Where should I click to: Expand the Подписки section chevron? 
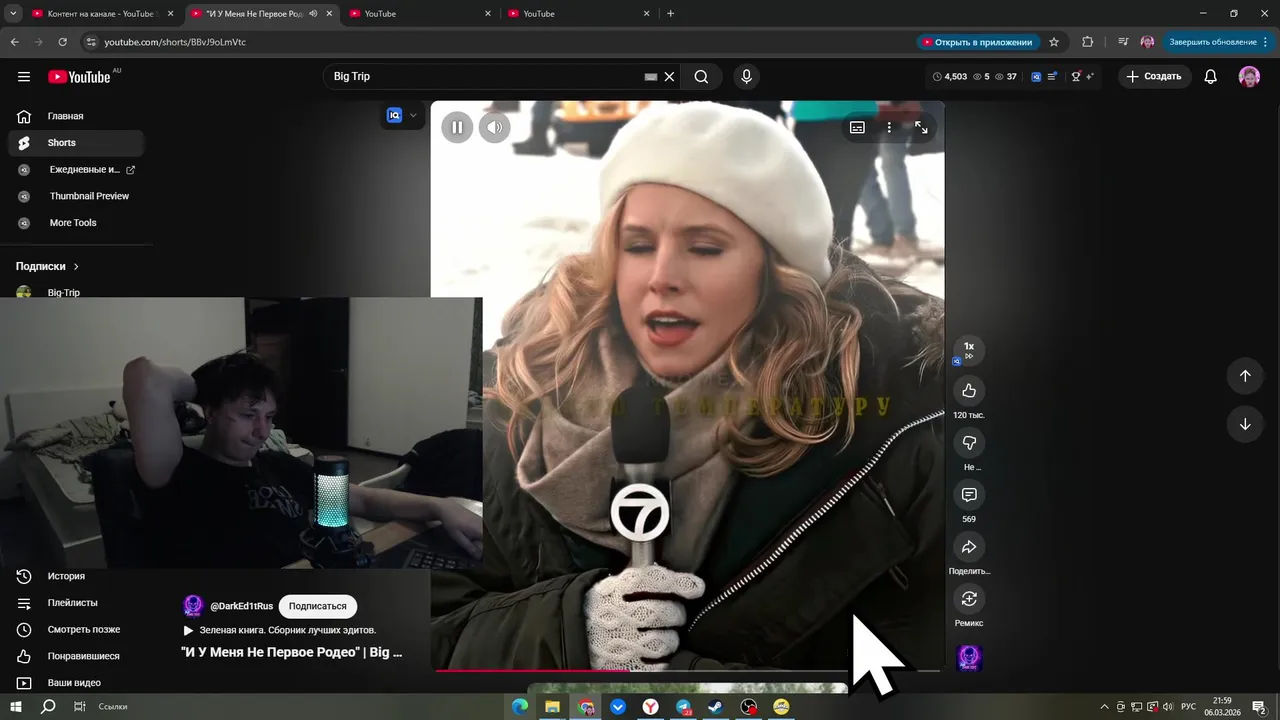pyautogui.click(x=76, y=267)
